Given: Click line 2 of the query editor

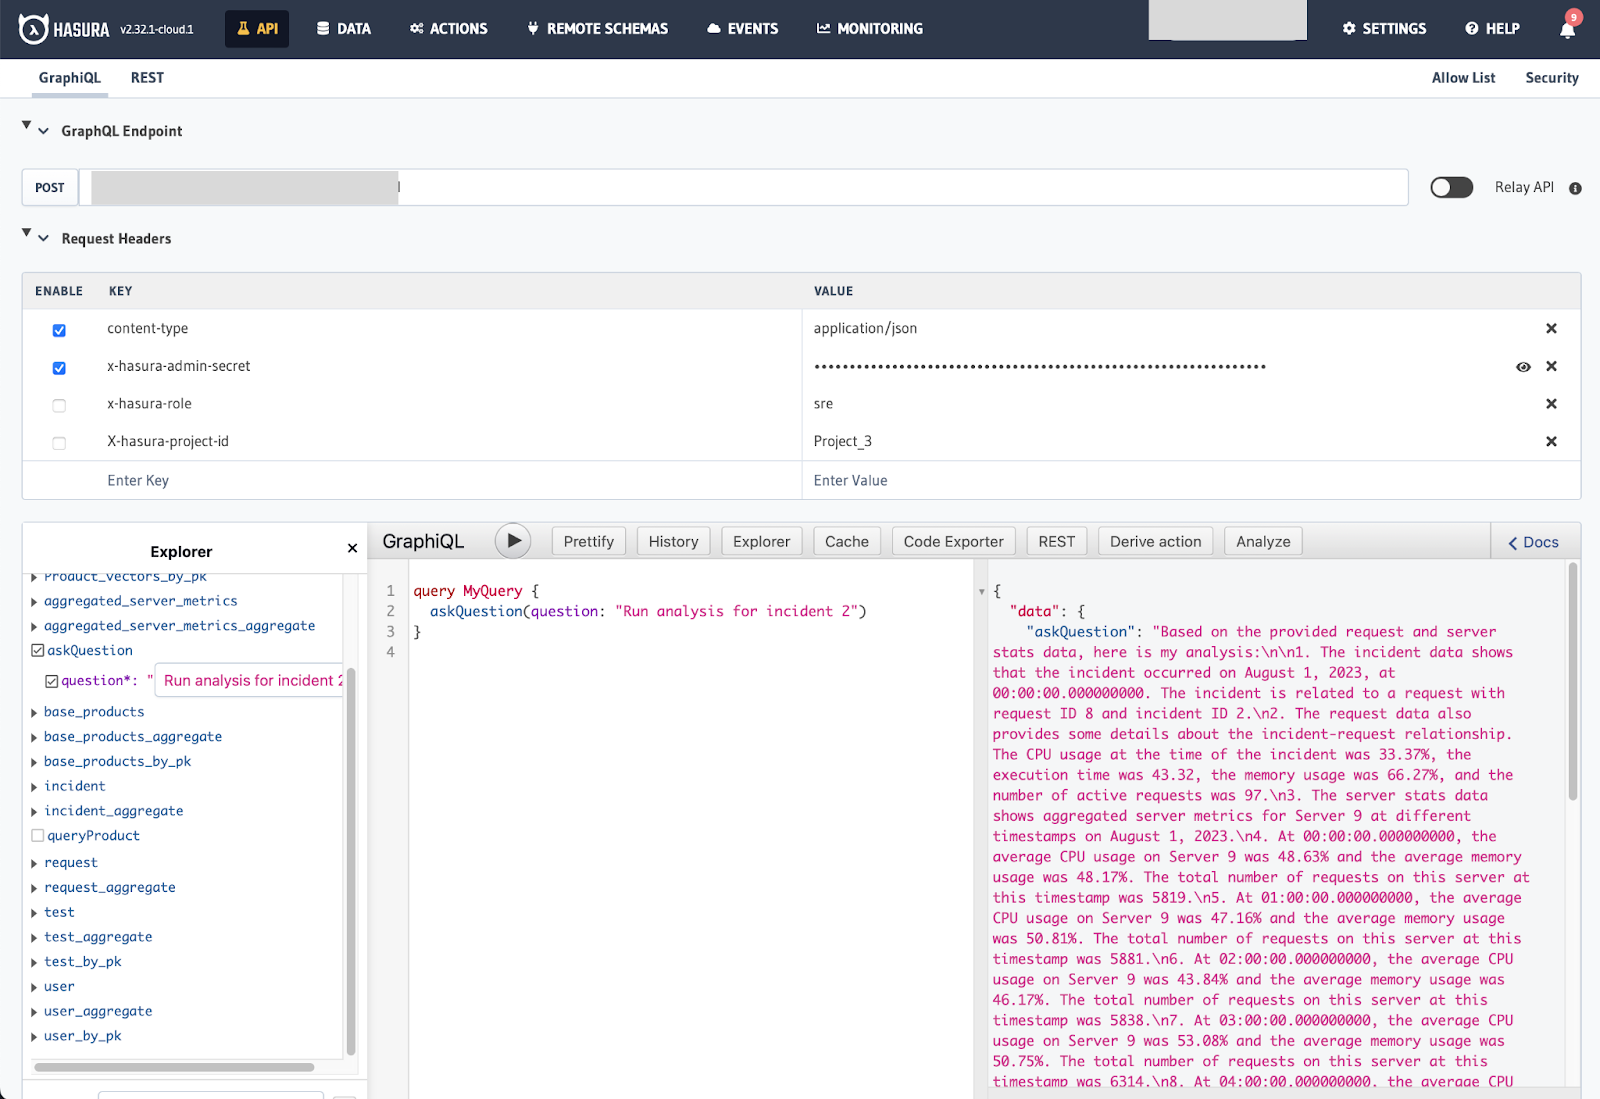Looking at the screenshot, I should pos(648,612).
